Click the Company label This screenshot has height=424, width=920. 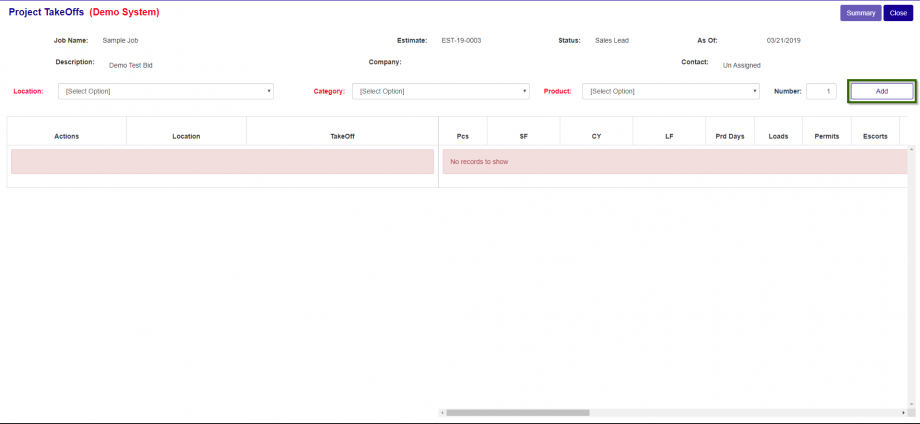point(385,62)
